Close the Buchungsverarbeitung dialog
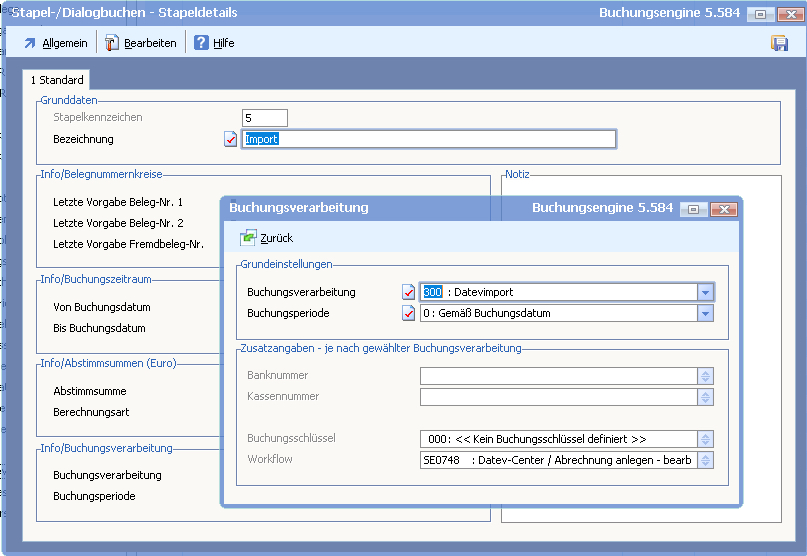The height and width of the screenshot is (556, 807). (723, 209)
